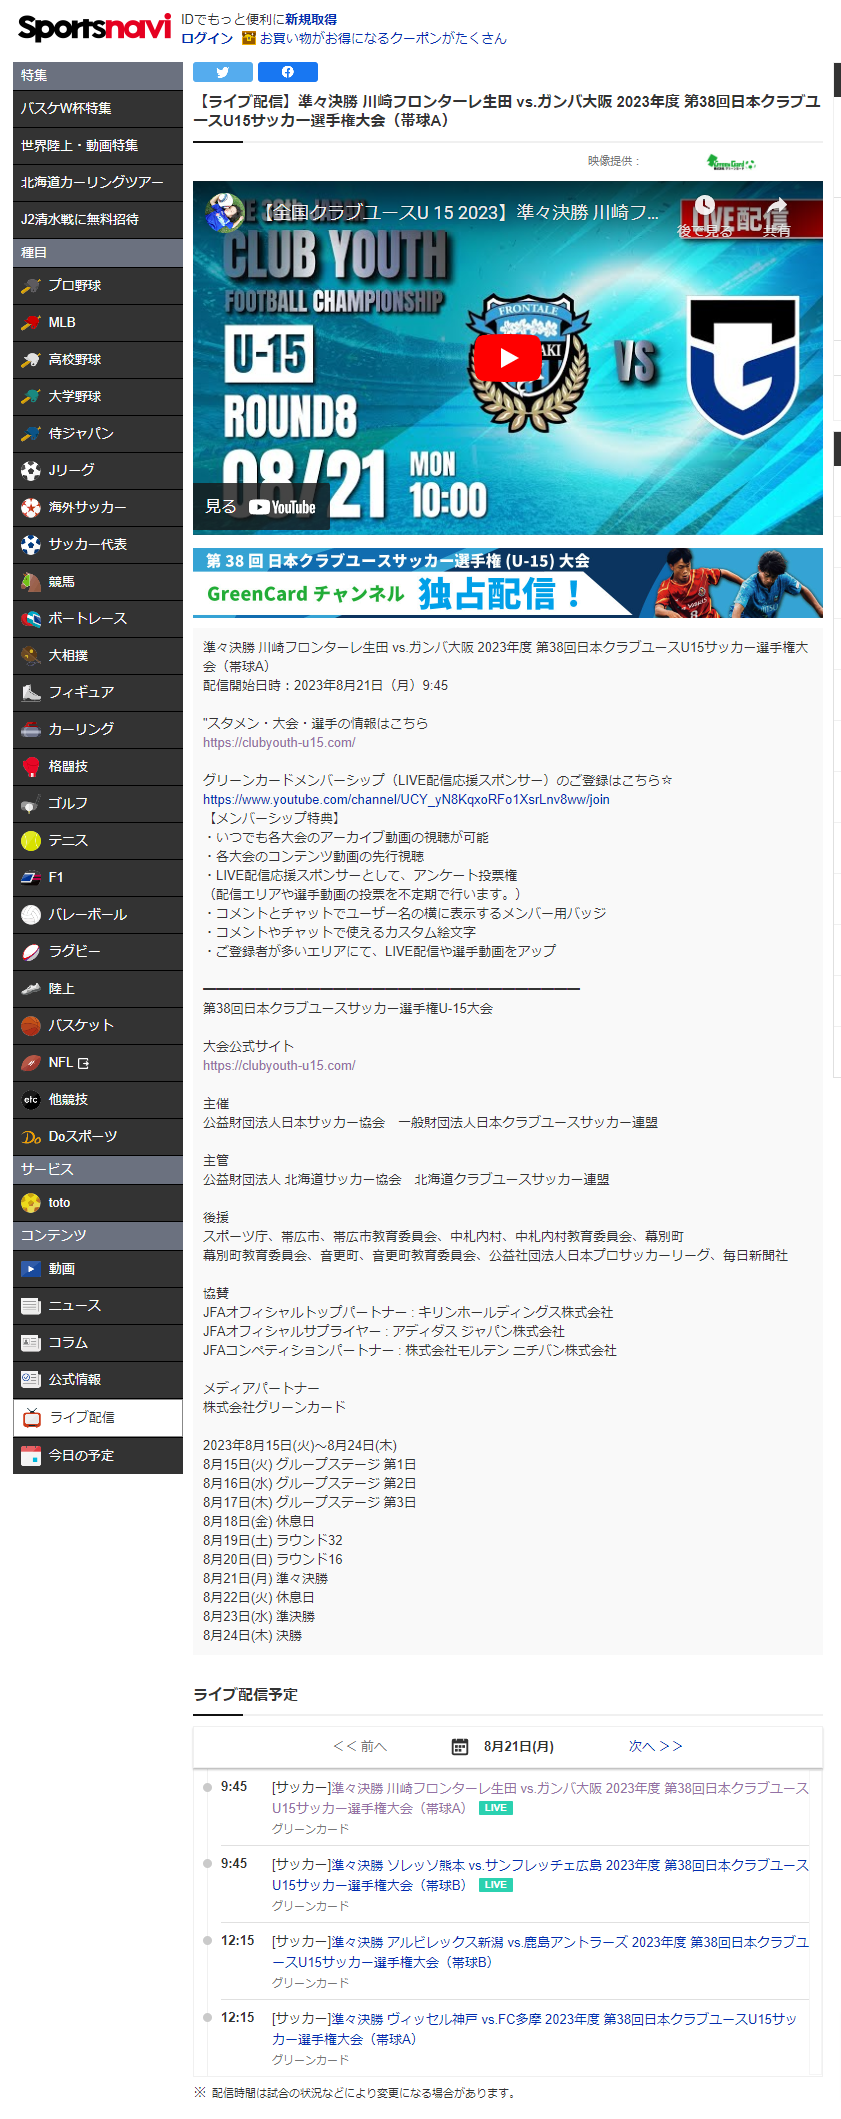Screen dimensions: 841x2119
Task: Select 他競技 menu item
Action: coord(98,1100)
